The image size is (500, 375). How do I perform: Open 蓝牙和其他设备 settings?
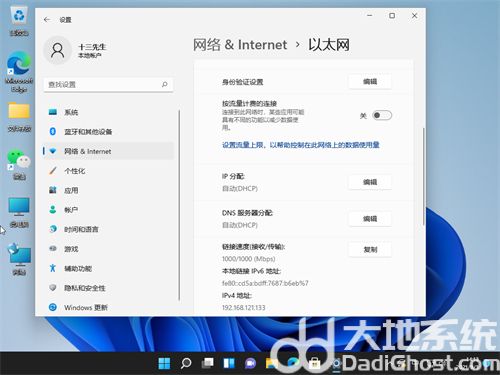[x=109, y=132]
